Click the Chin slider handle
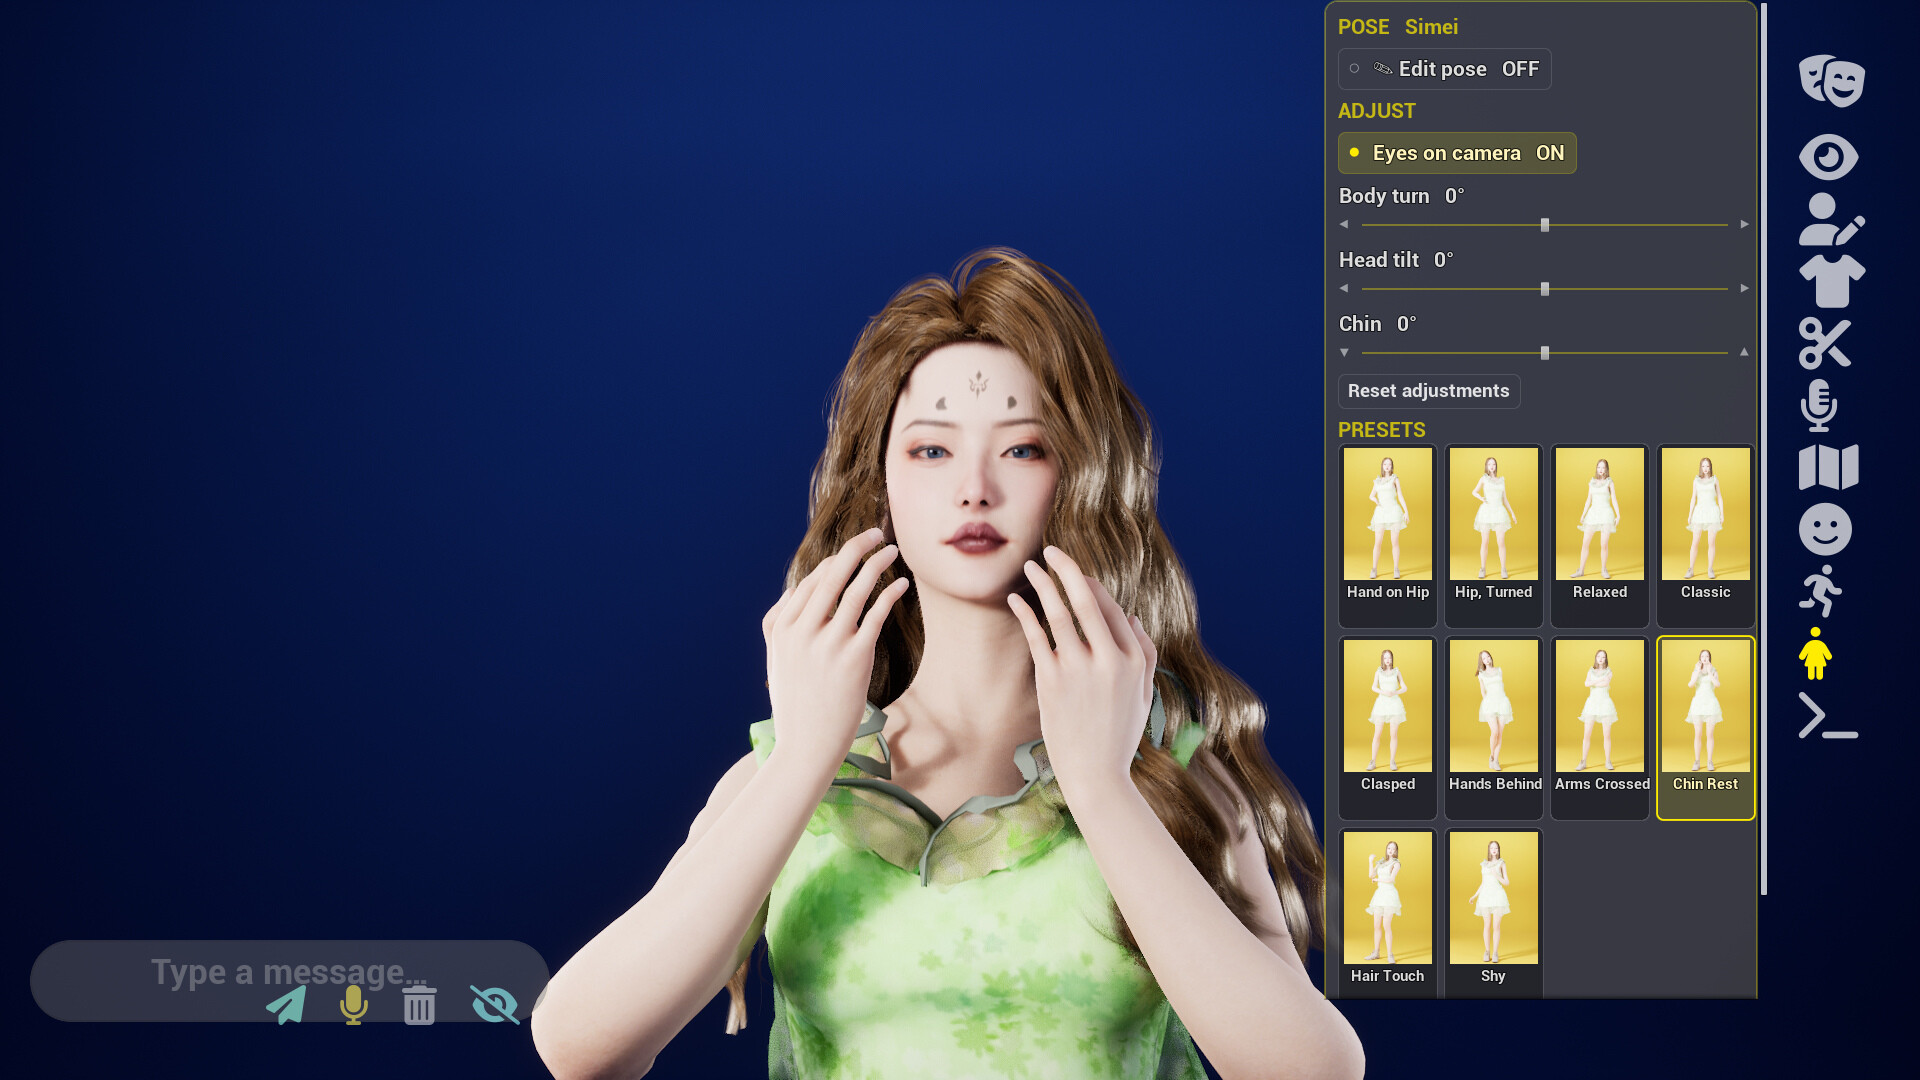 1545,353
